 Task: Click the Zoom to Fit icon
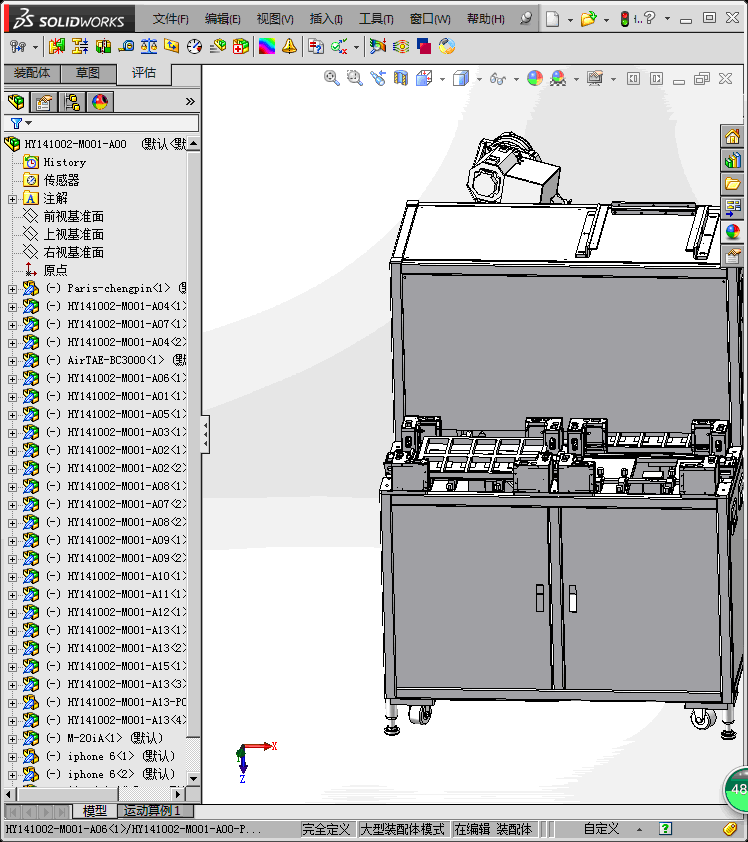pos(332,78)
